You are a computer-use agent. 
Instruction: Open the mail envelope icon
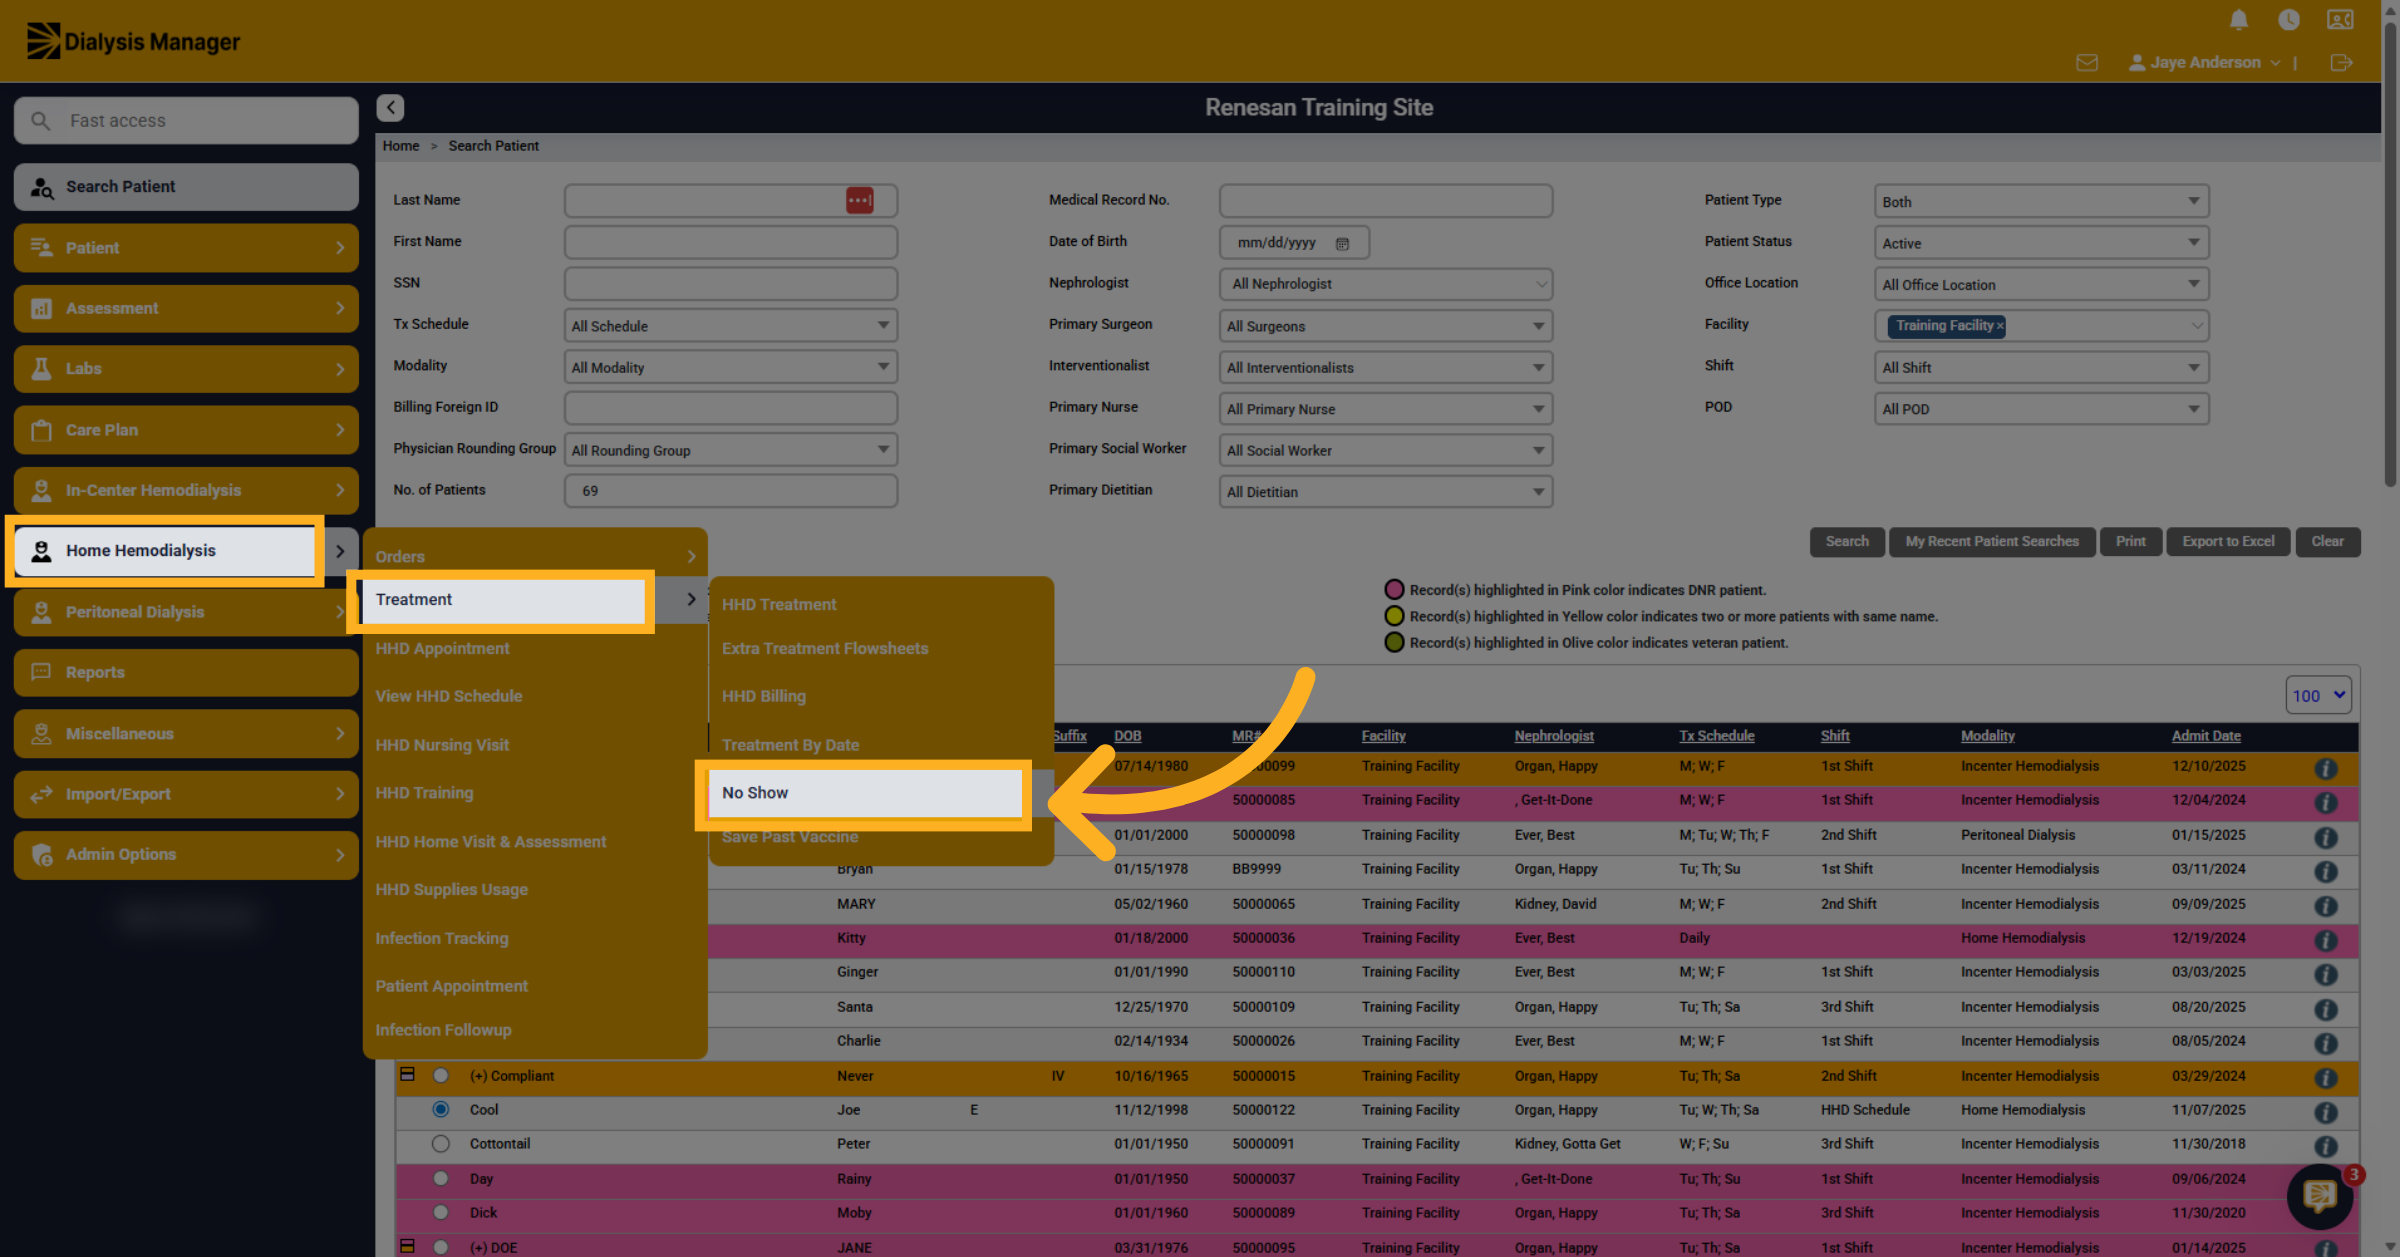2087,63
